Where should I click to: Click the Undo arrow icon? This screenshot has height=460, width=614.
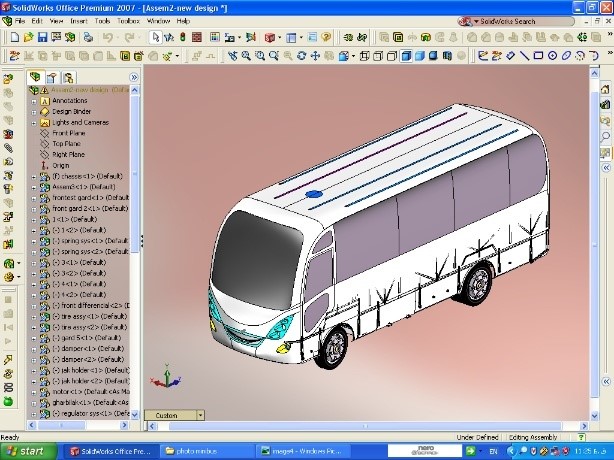tap(107, 38)
